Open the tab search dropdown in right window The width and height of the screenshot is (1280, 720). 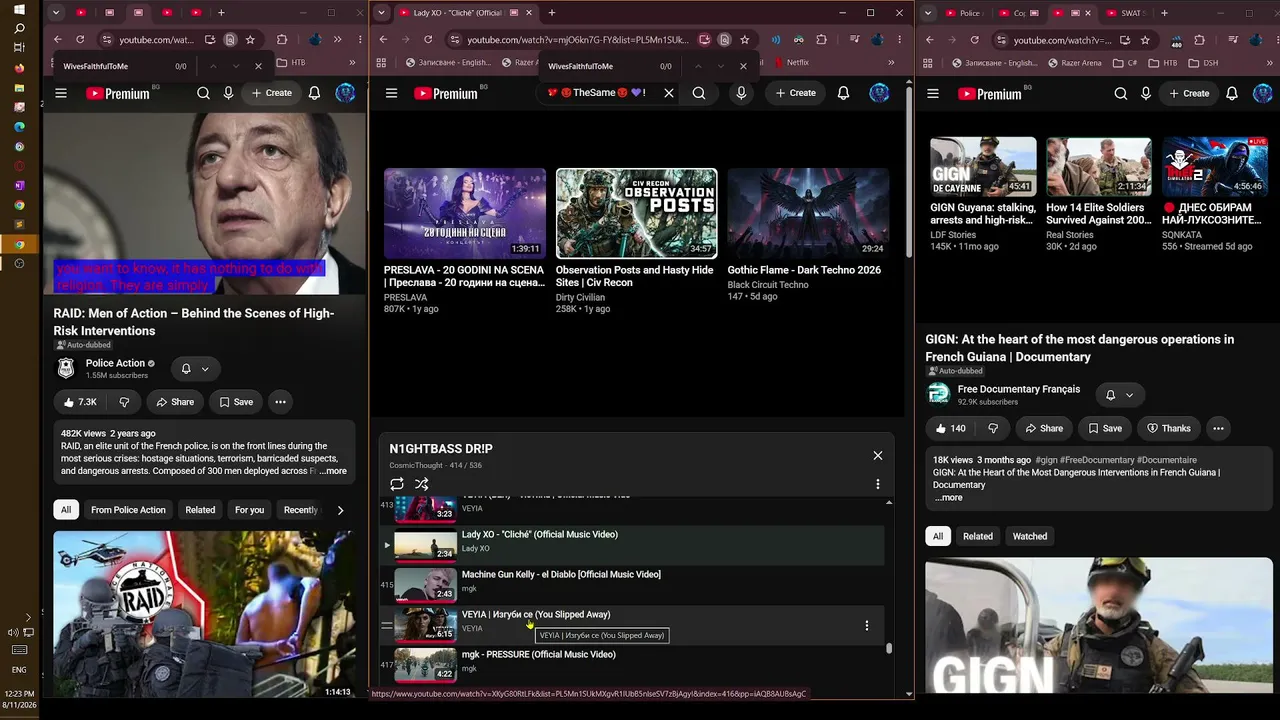coord(929,13)
